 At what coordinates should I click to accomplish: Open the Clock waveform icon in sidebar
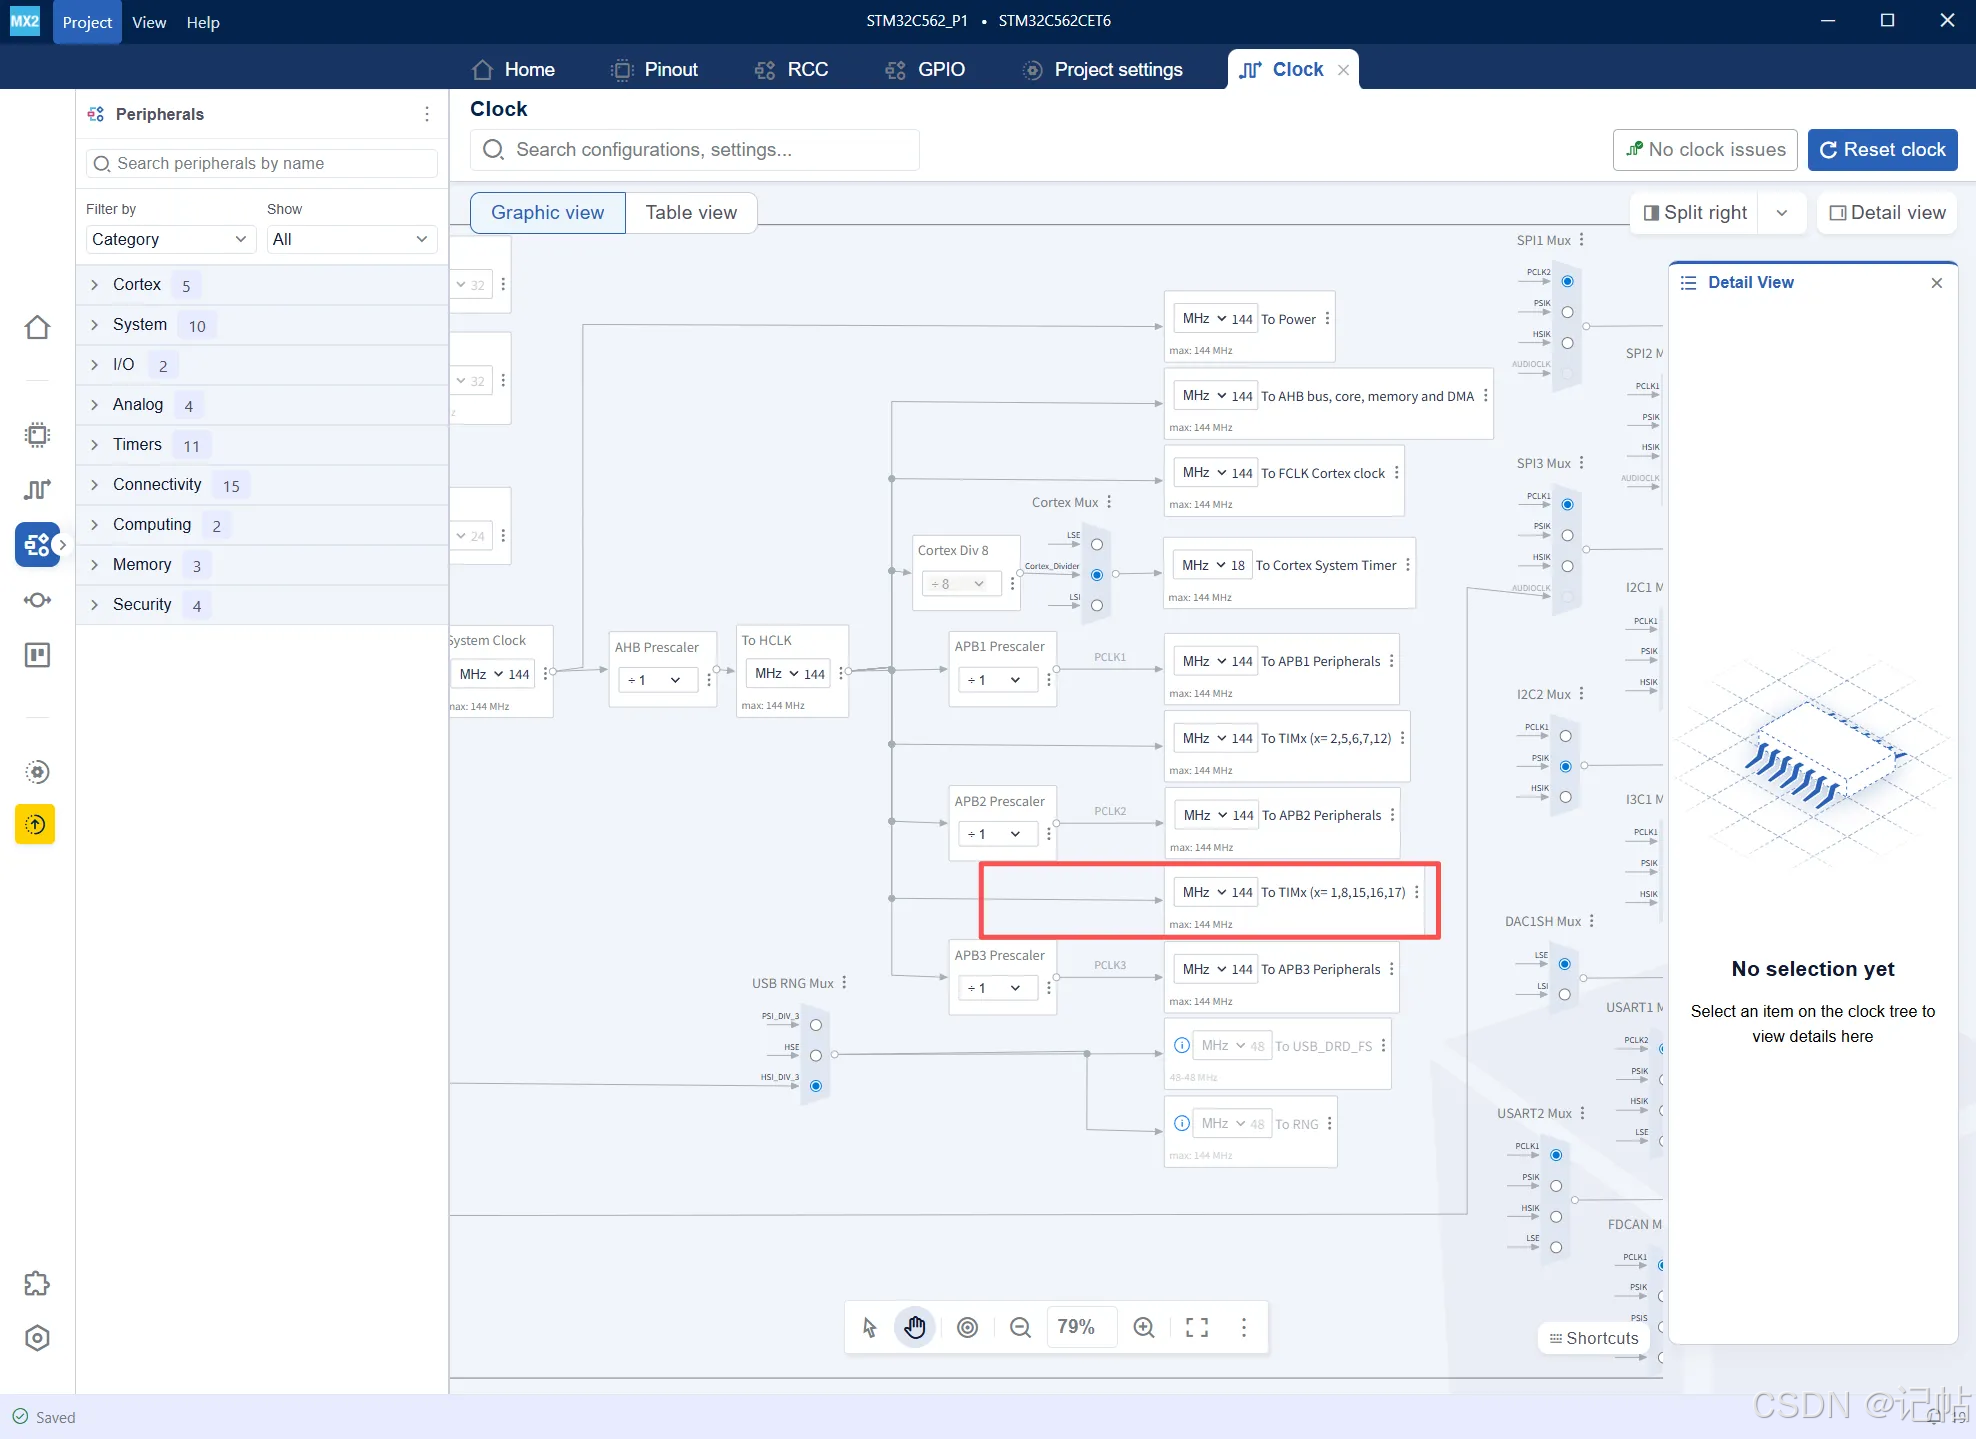tap(37, 489)
